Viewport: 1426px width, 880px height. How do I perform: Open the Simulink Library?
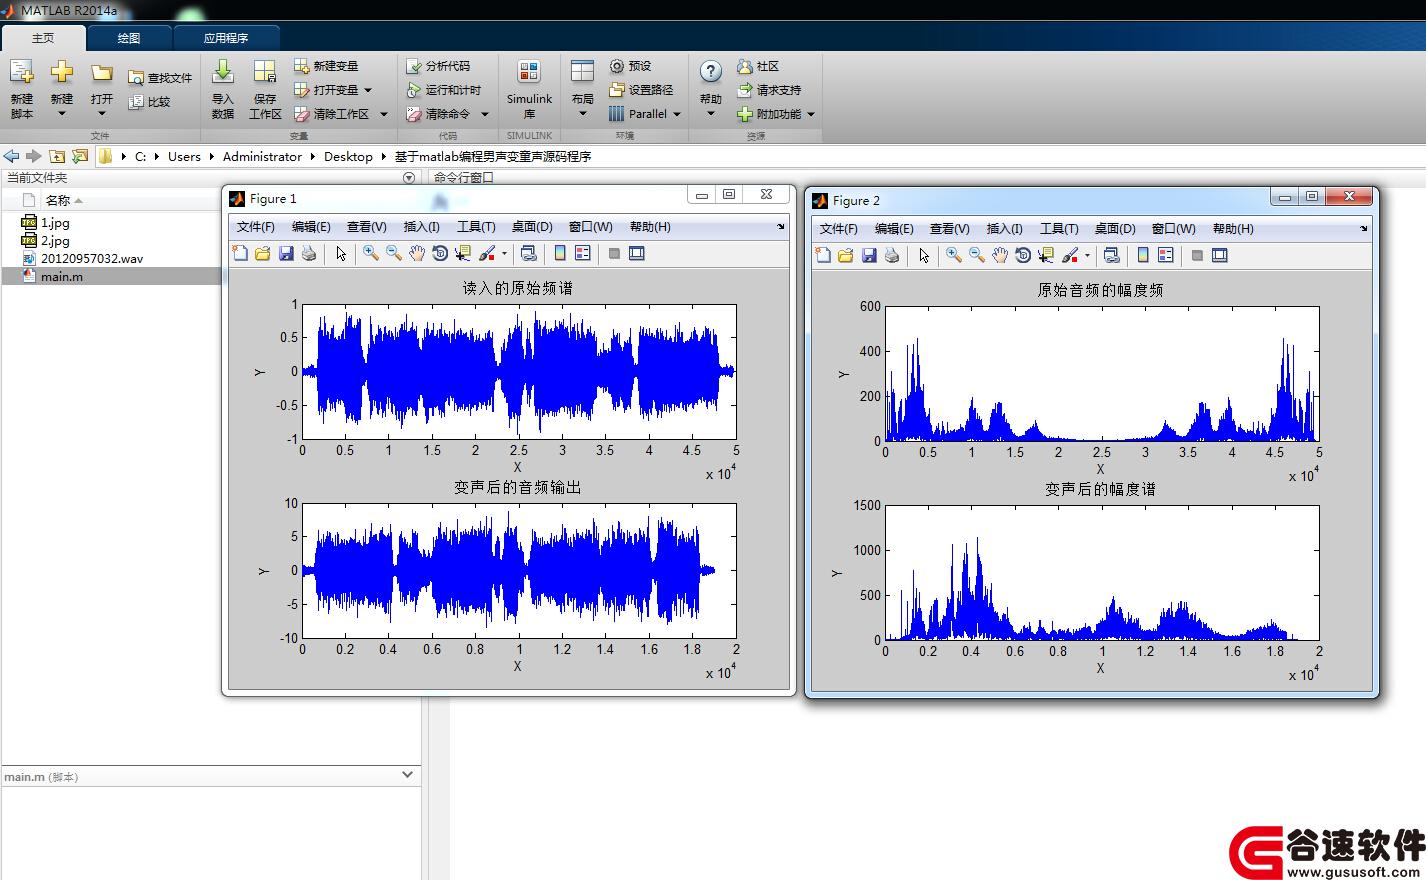coord(529,88)
